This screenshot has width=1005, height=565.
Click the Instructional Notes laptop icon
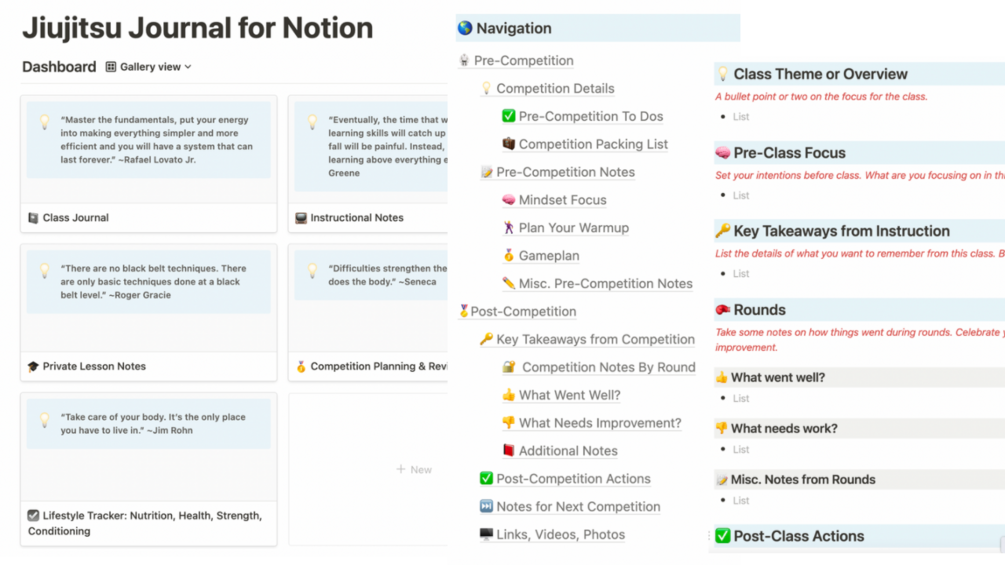[300, 217]
